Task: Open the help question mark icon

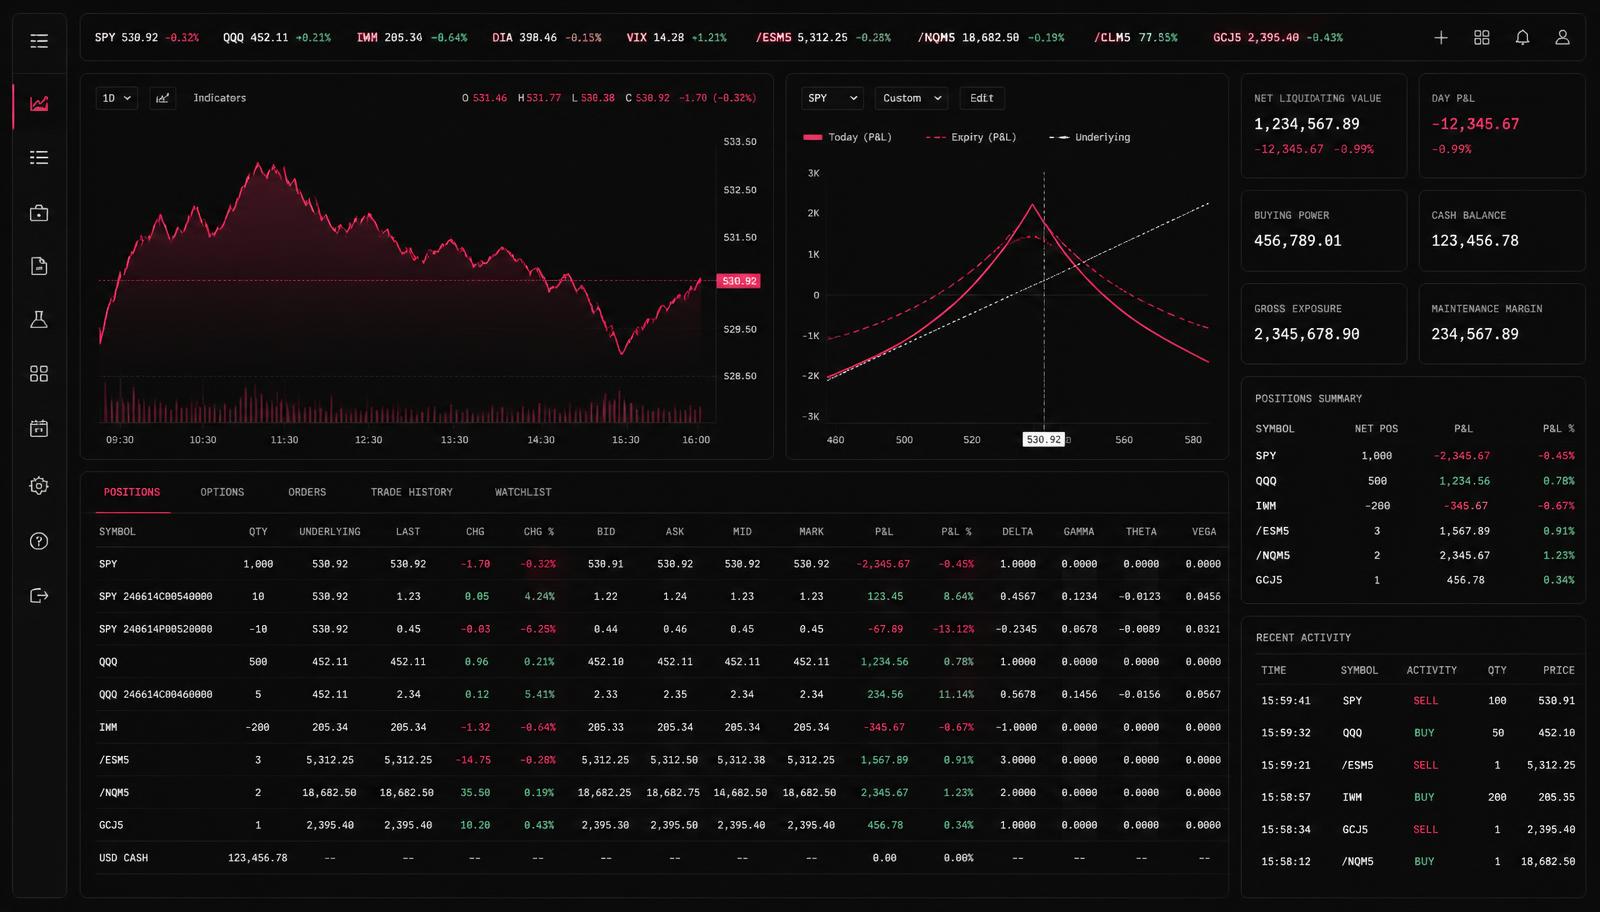Action: [39, 541]
